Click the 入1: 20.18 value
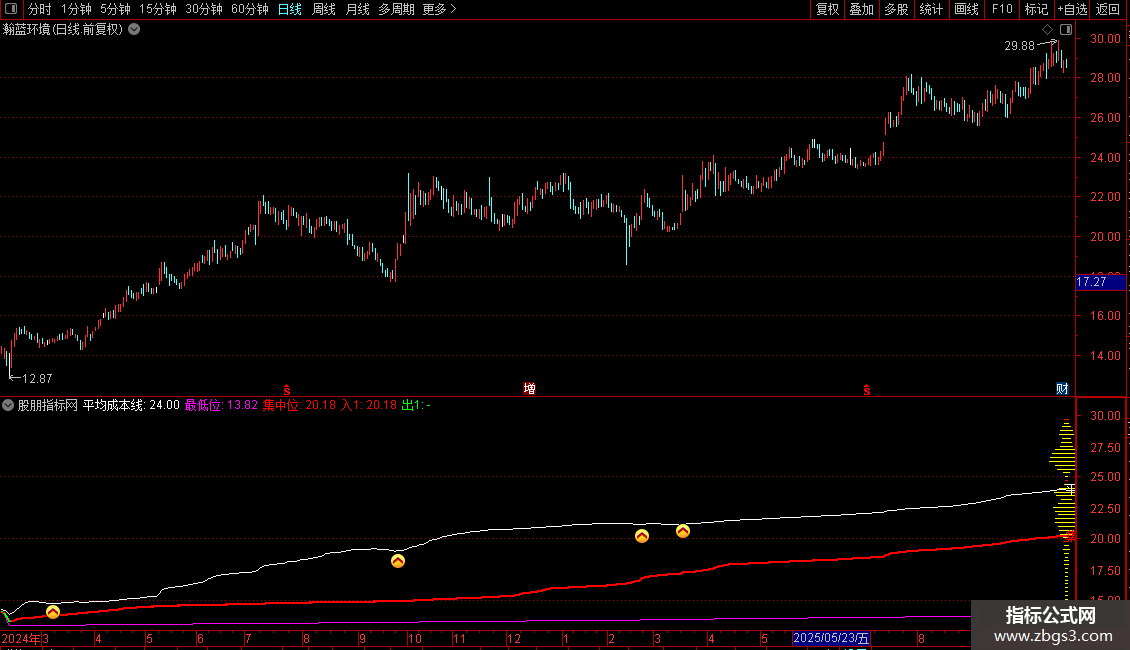Image resolution: width=1130 pixels, height=650 pixels. coord(369,405)
